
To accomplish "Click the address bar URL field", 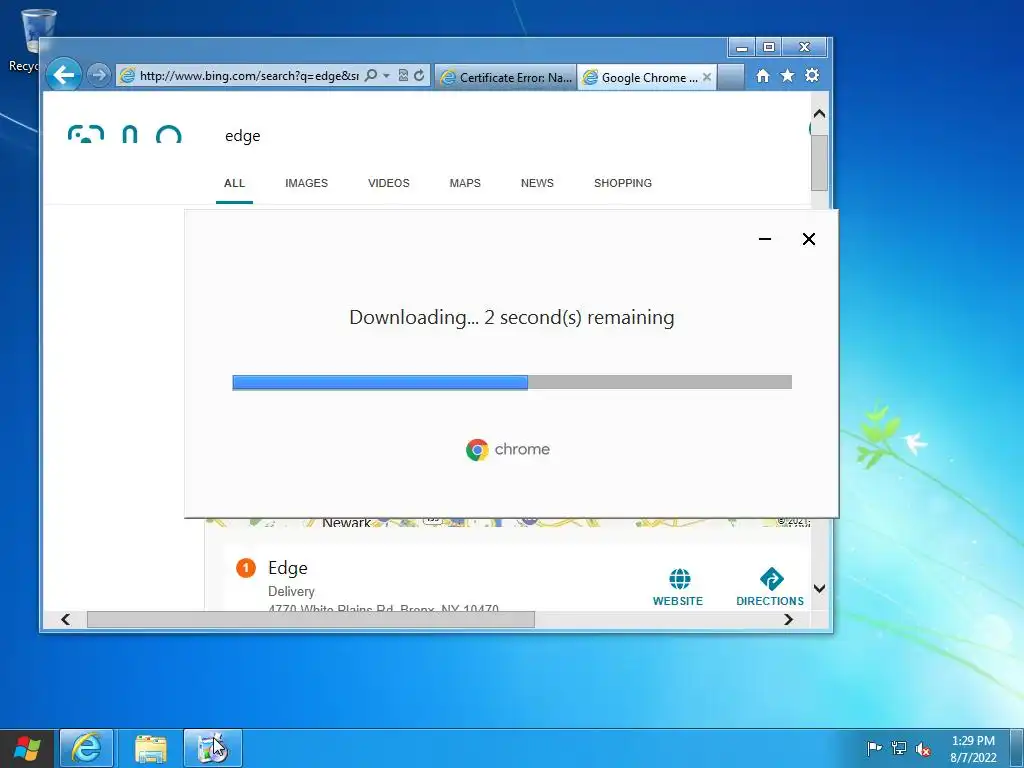I will coord(249,76).
